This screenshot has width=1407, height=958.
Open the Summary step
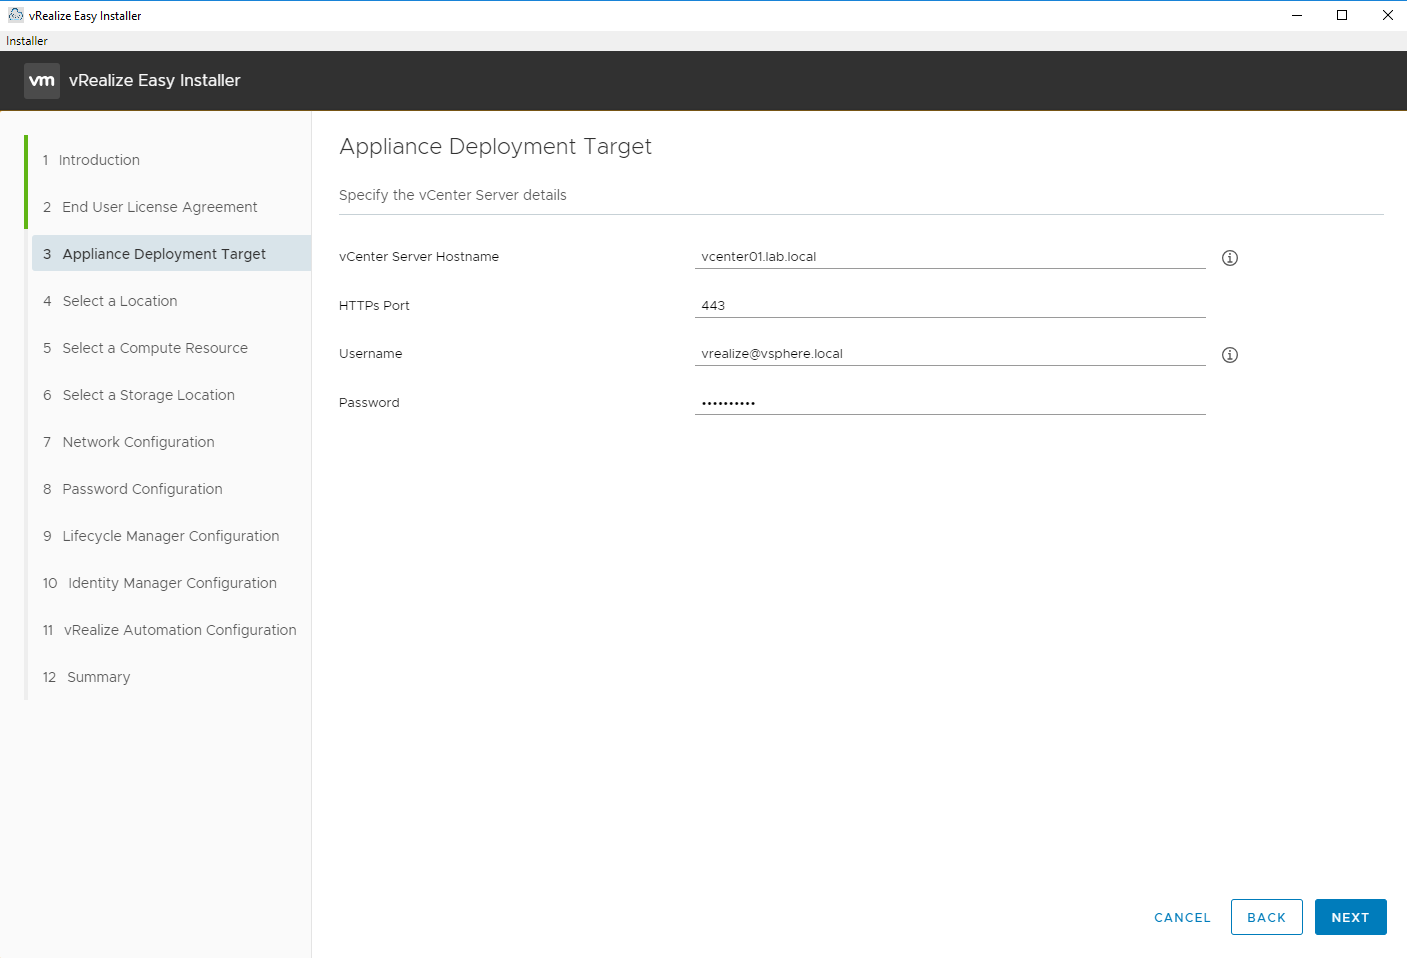pyautogui.click(x=170, y=677)
